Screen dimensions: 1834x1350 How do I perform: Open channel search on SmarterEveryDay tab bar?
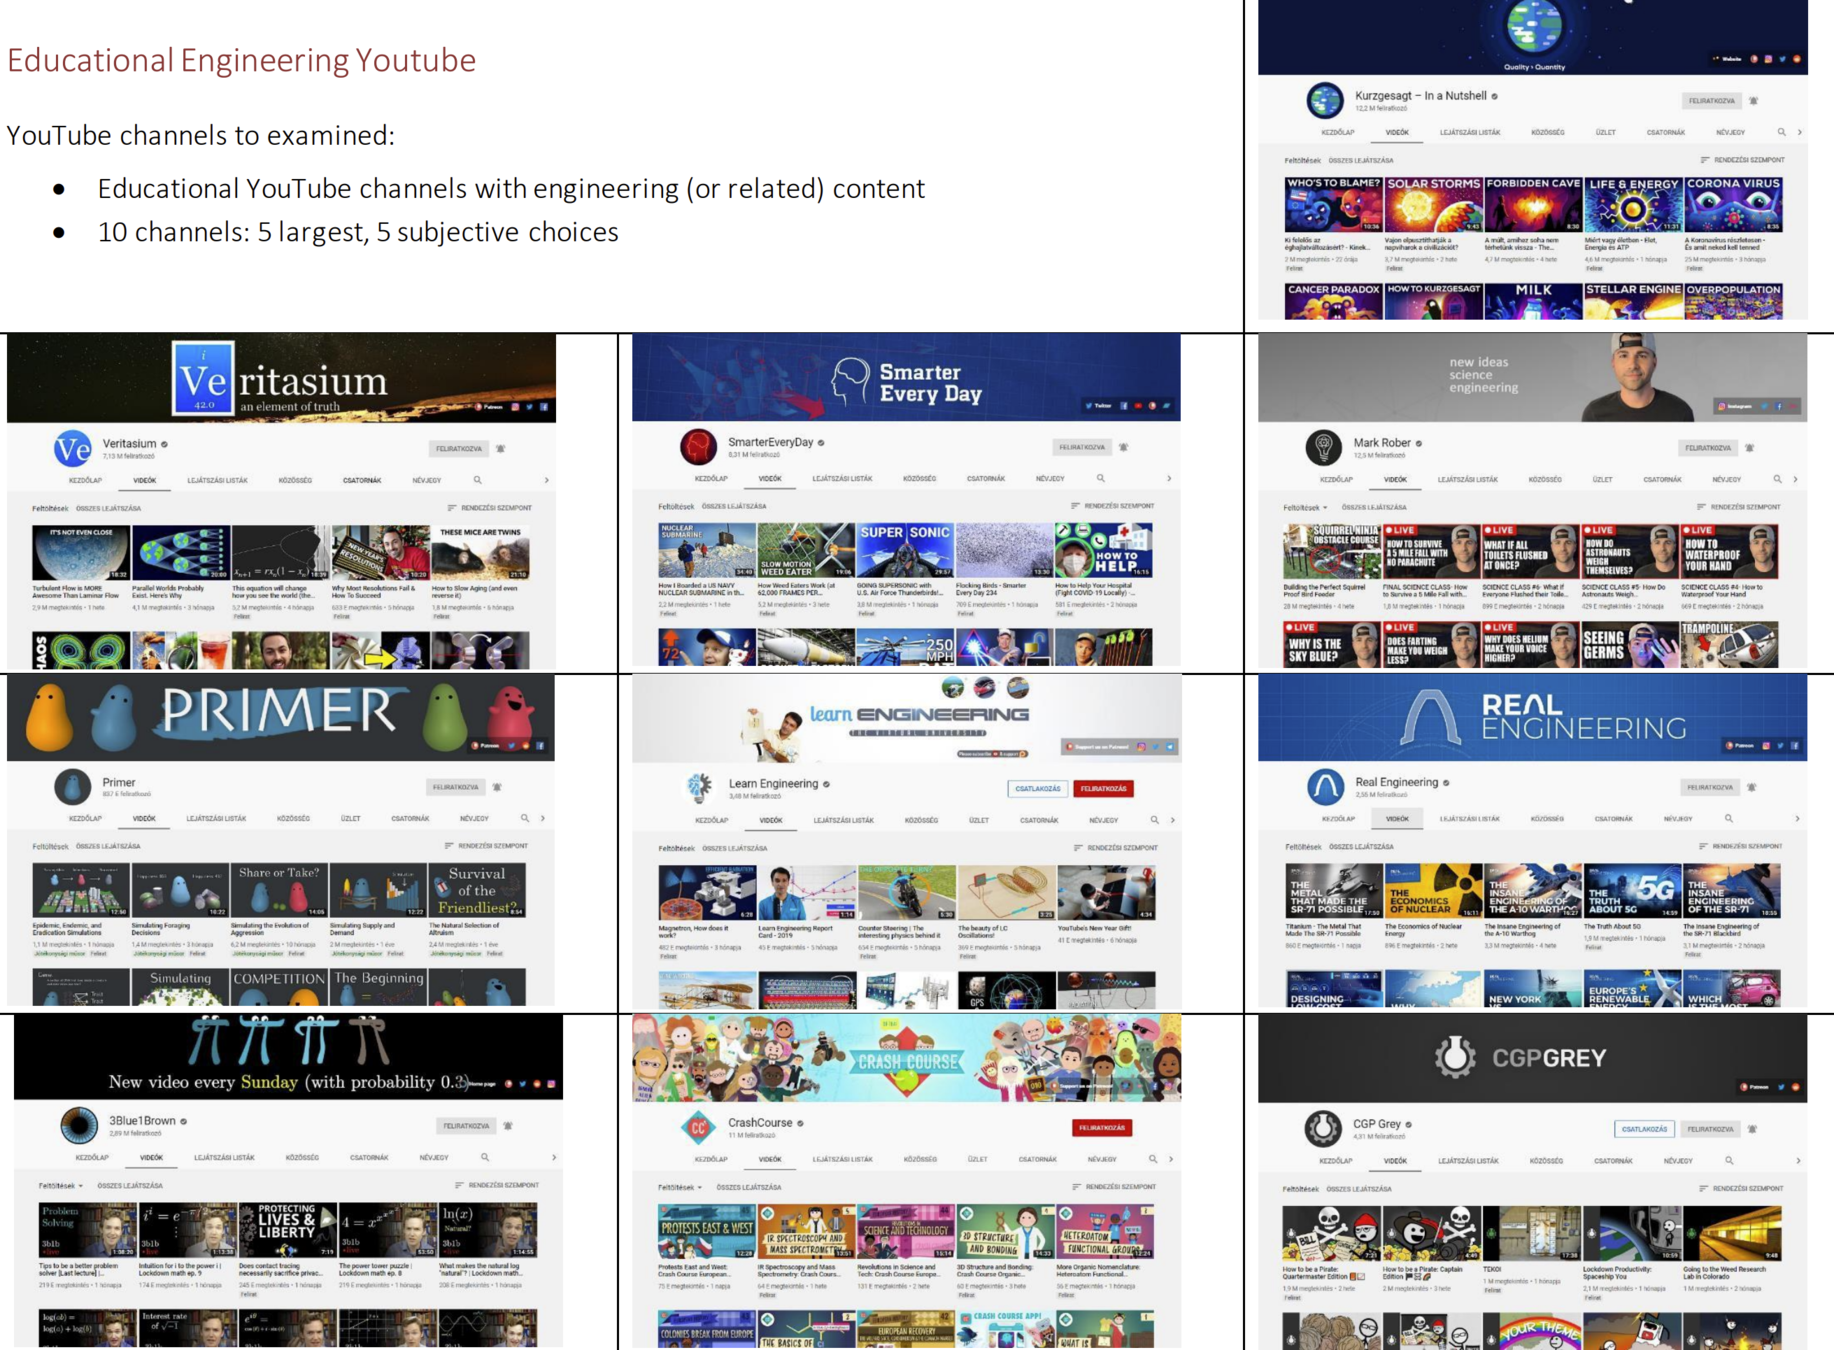click(1100, 478)
